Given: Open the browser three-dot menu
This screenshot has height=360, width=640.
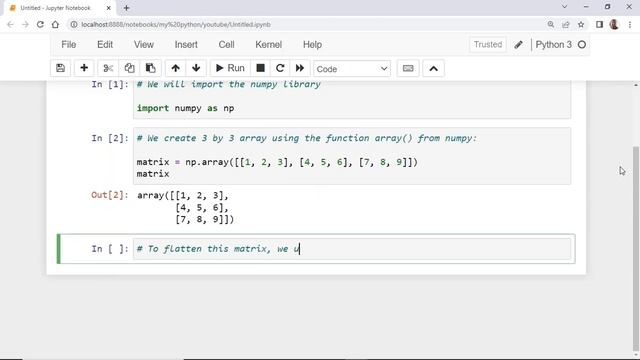Looking at the screenshot, I should pyautogui.click(x=630, y=24).
